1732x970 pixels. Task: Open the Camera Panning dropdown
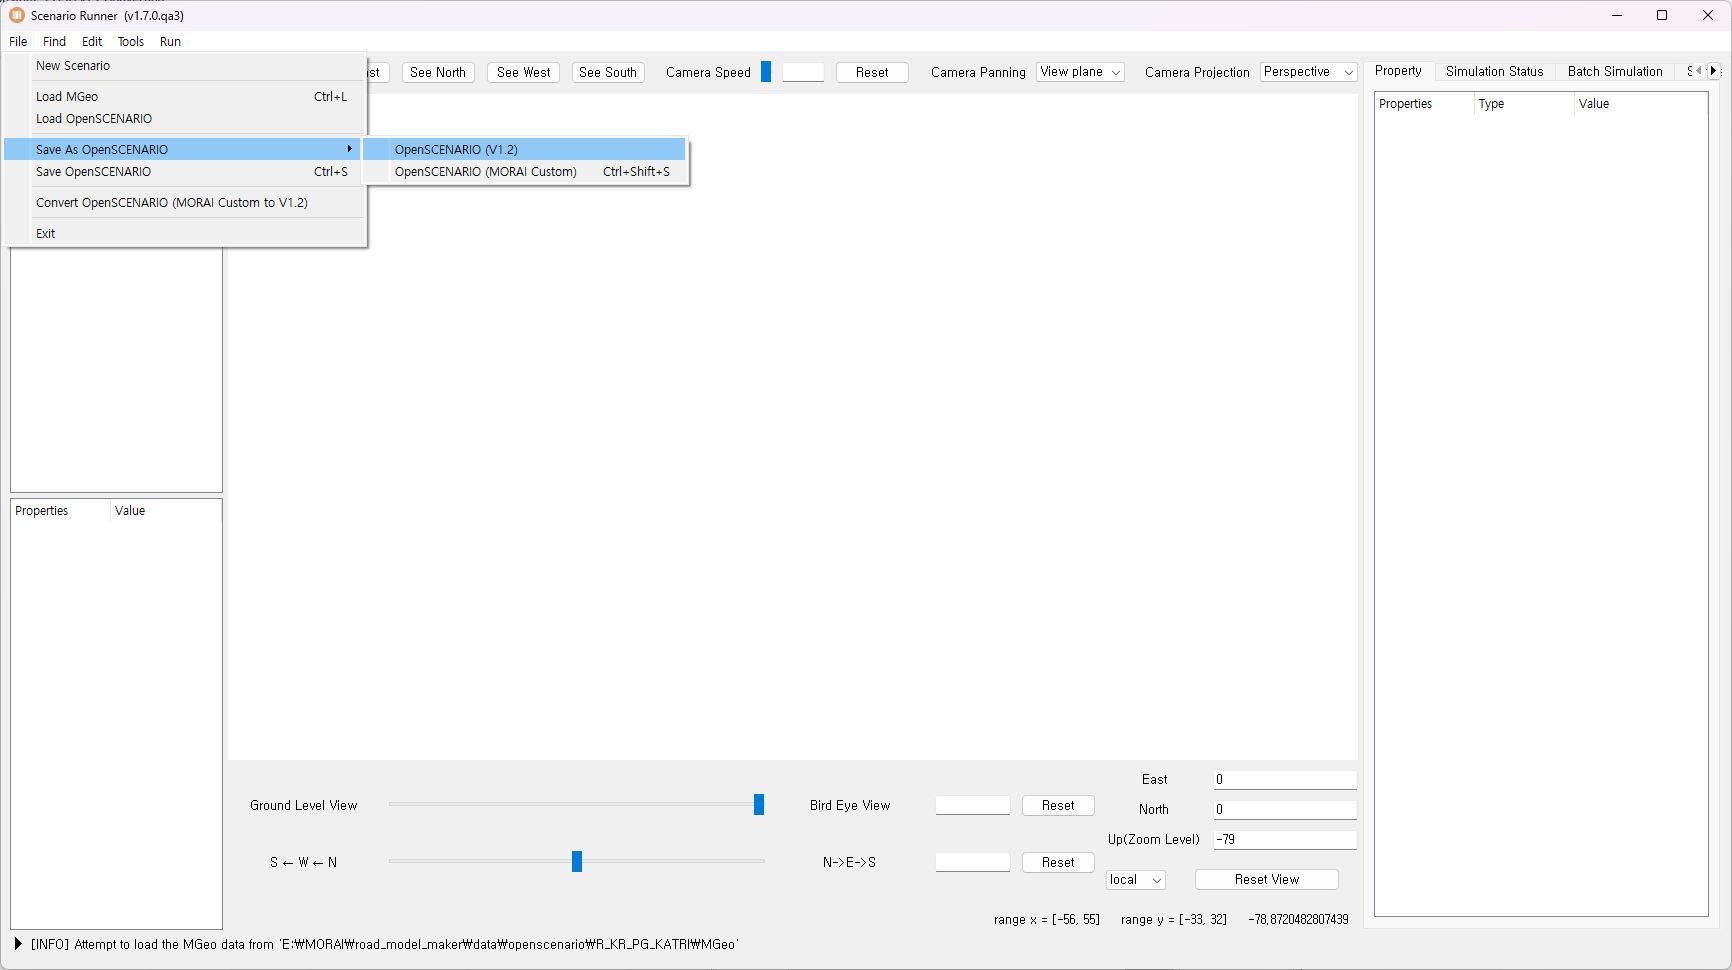coord(1080,72)
